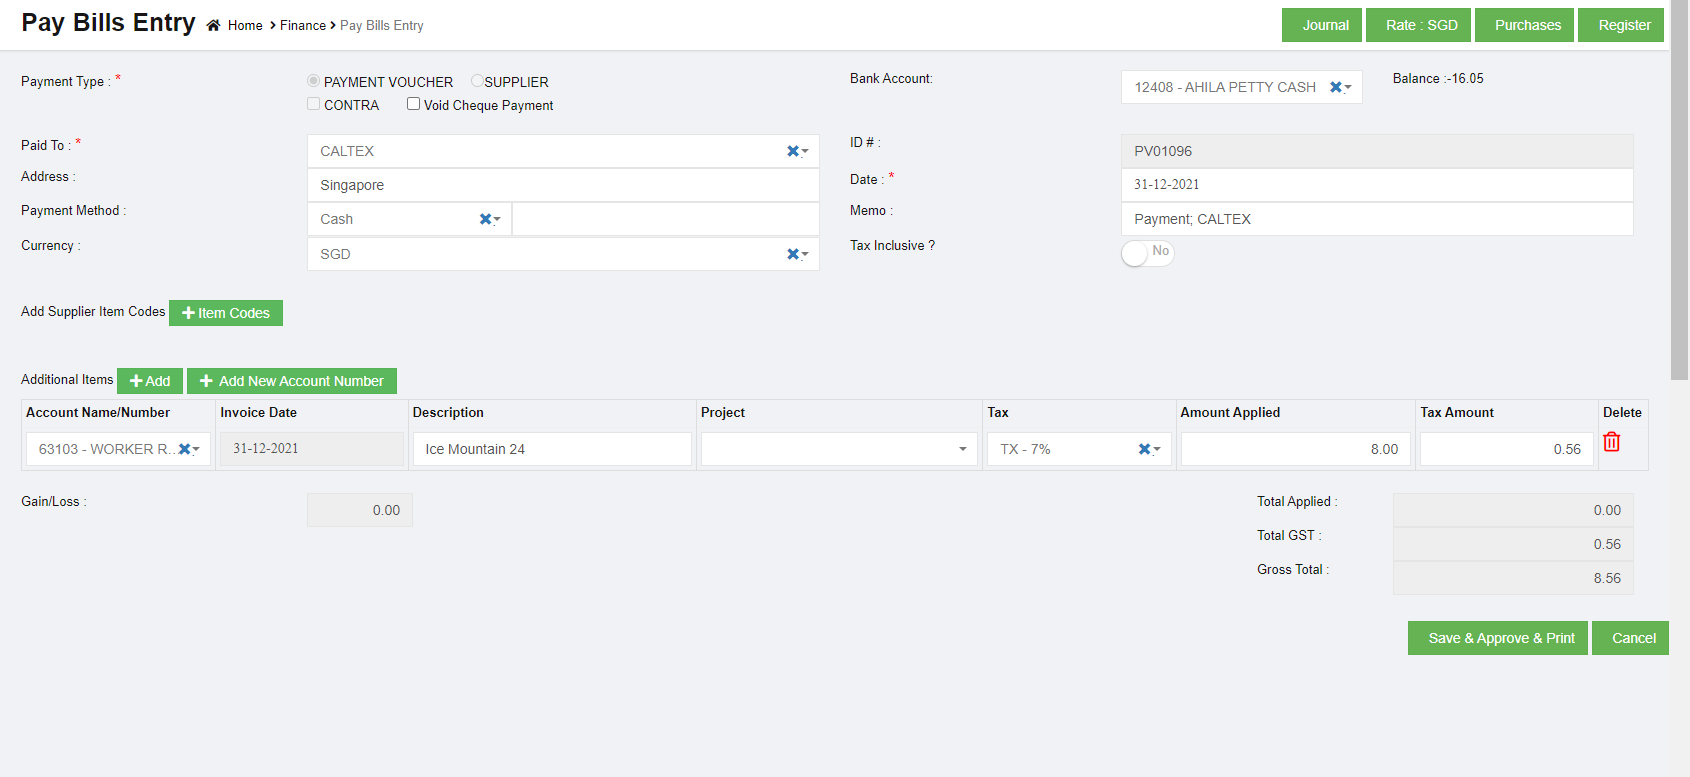This screenshot has width=1690, height=777.
Task: Check the Void Cheque Payment checkbox
Action: [x=413, y=104]
